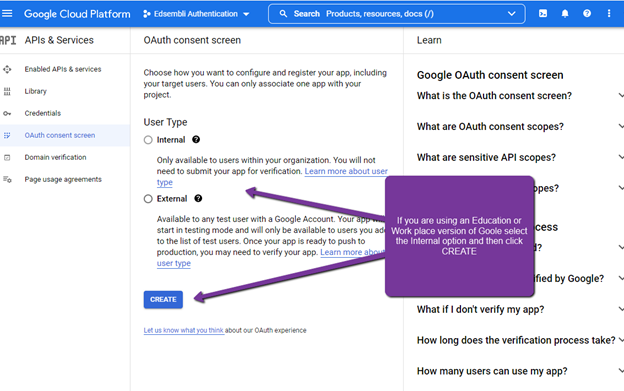Expand the search bar dropdown arrow
This screenshot has width=624, height=391.
click(511, 14)
